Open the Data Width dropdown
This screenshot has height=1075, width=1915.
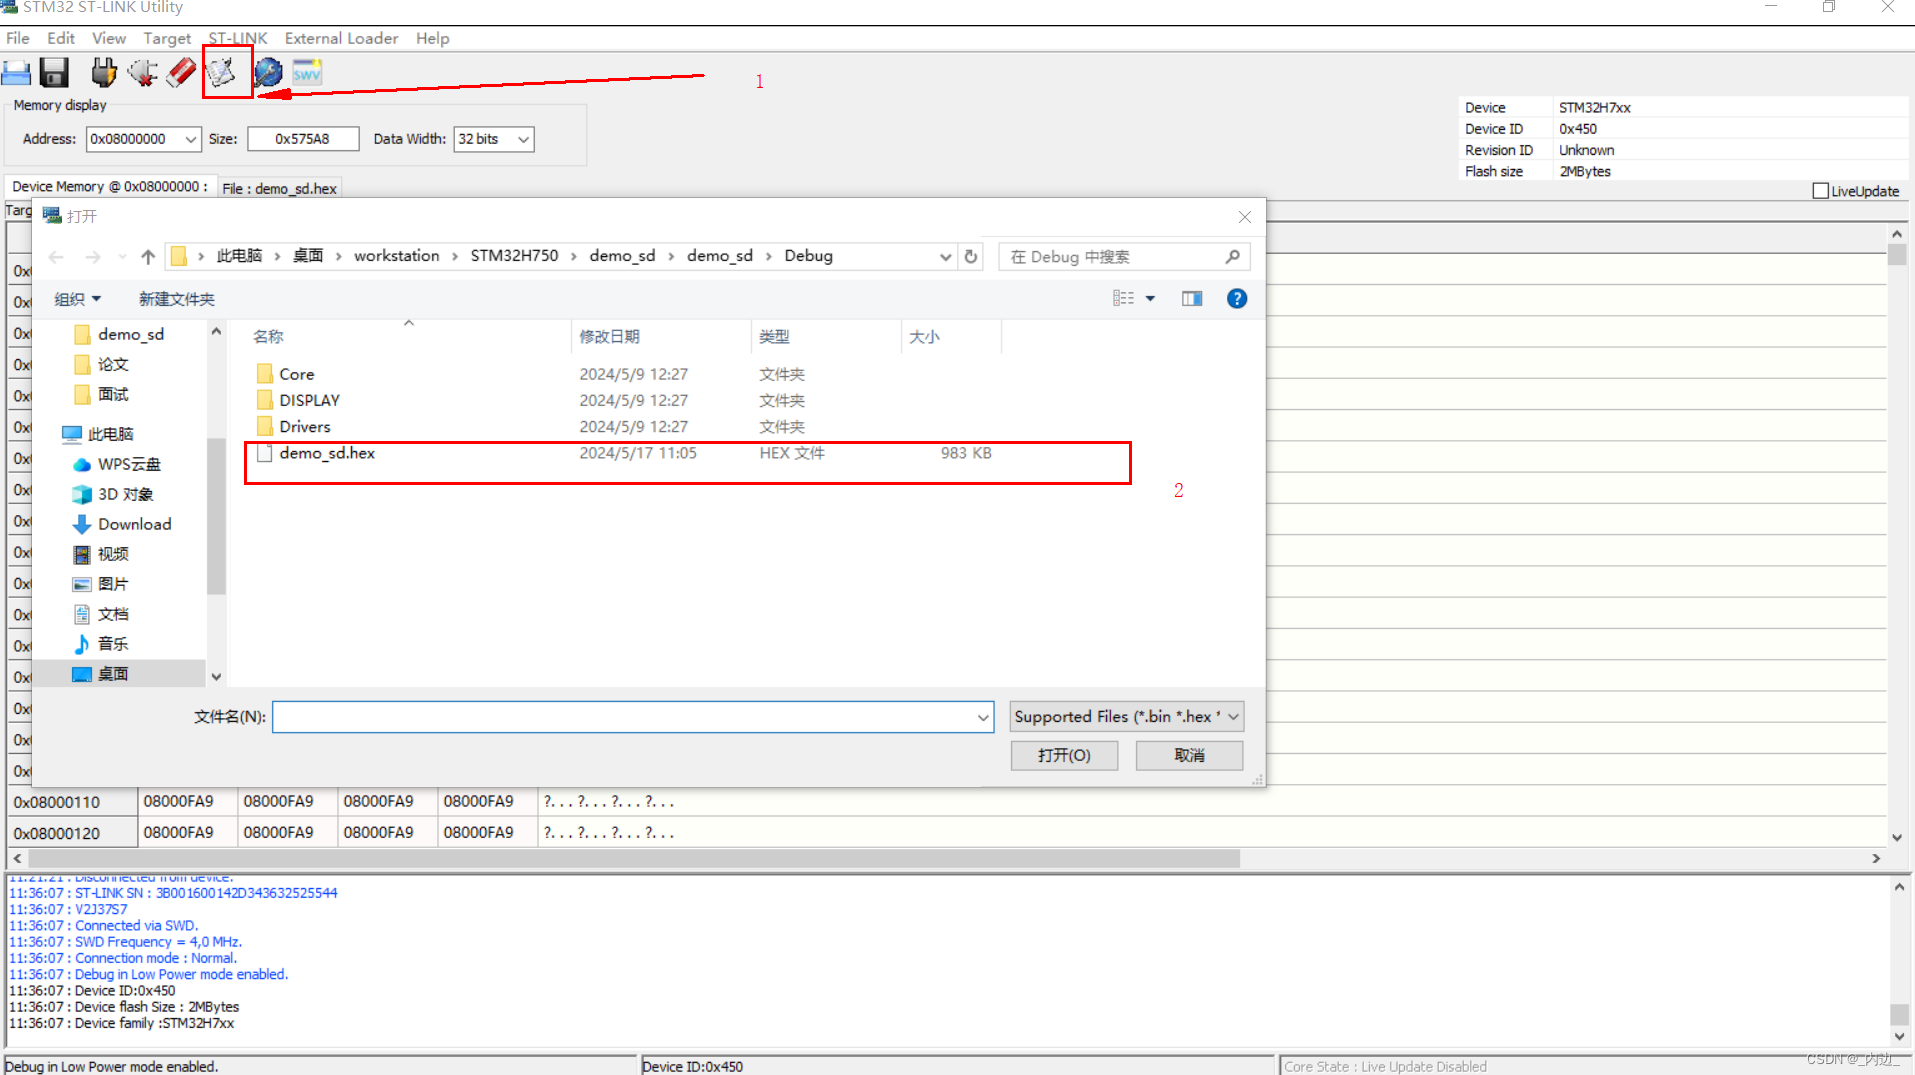pos(521,139)
